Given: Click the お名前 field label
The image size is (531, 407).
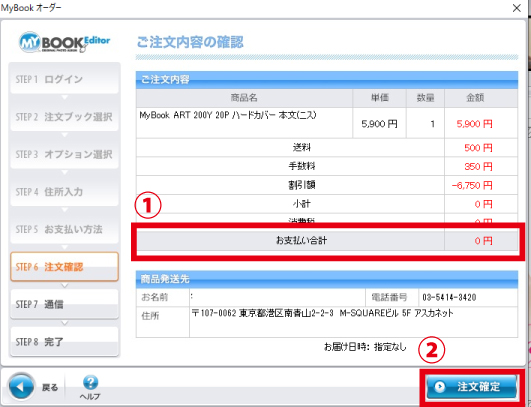Looking at the screenshot, I should 154,297.
